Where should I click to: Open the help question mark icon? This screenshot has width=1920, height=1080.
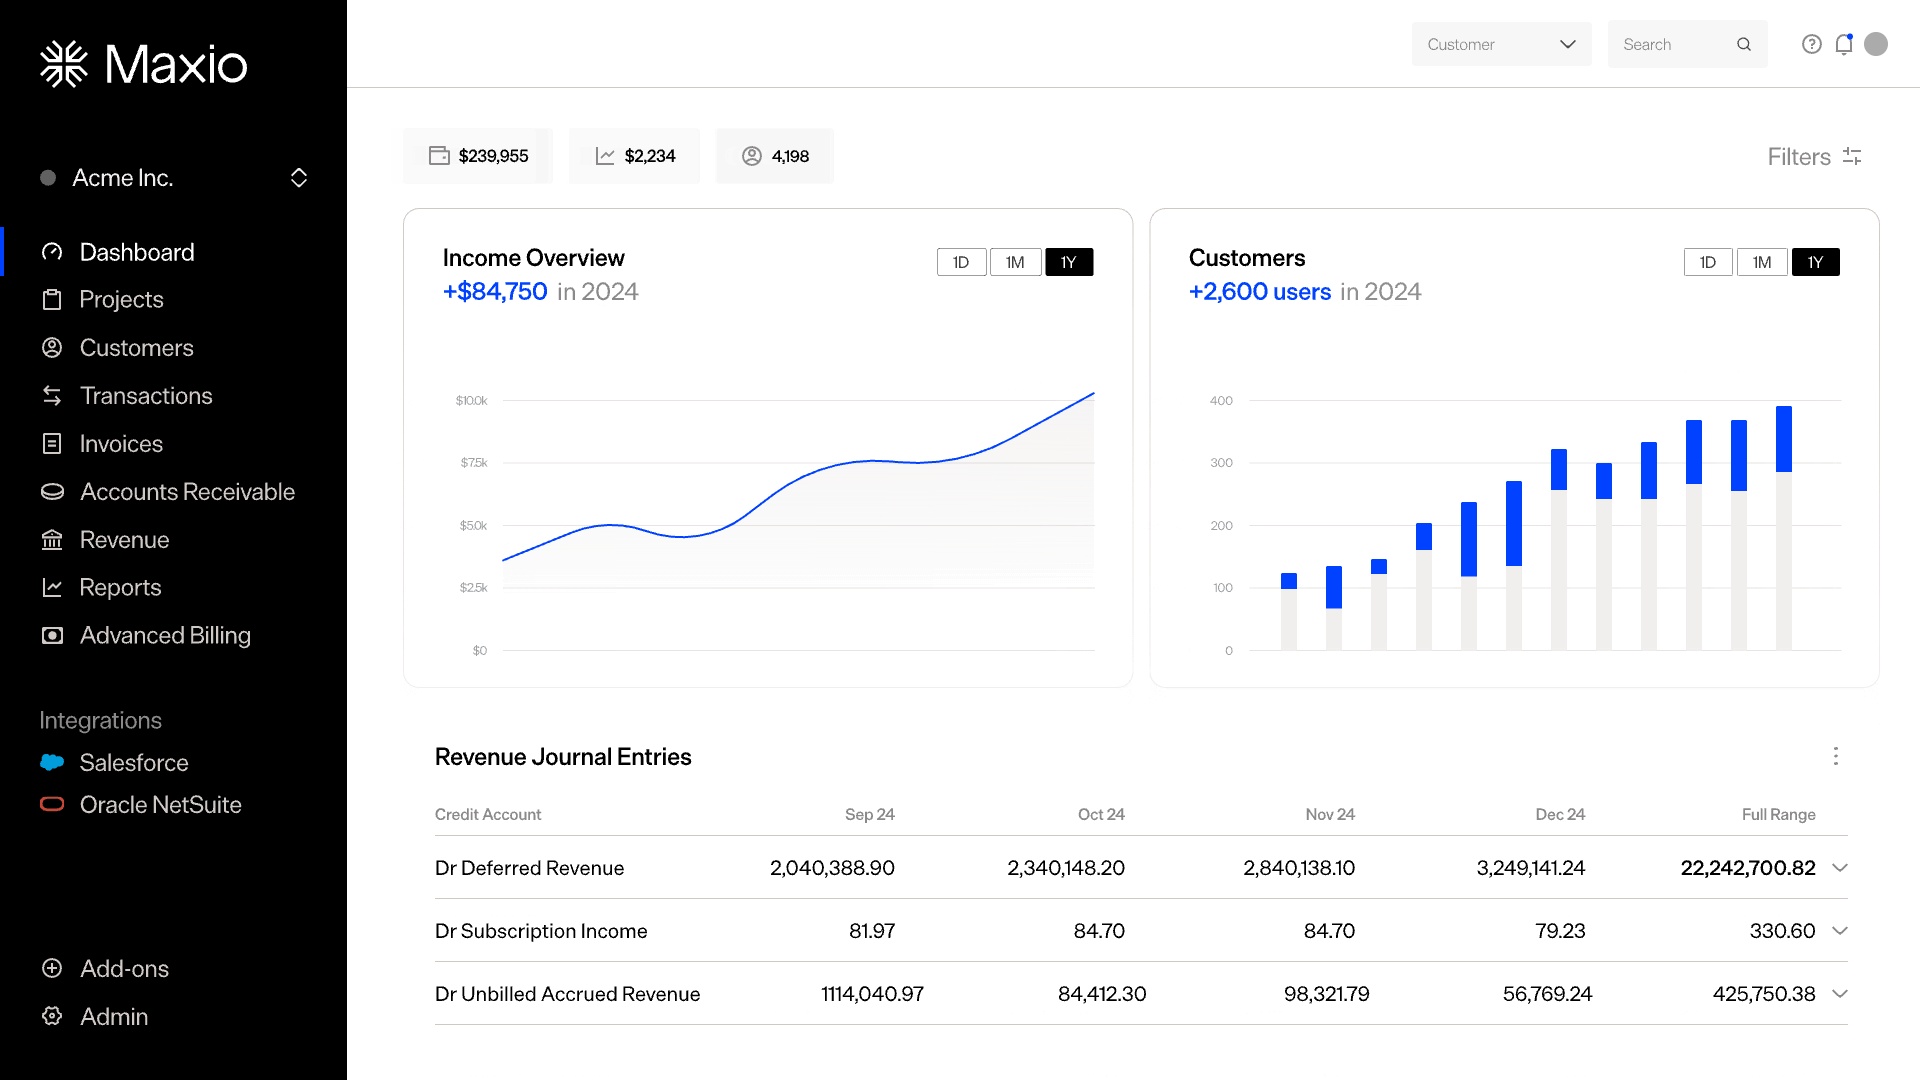coord(1811,44)
